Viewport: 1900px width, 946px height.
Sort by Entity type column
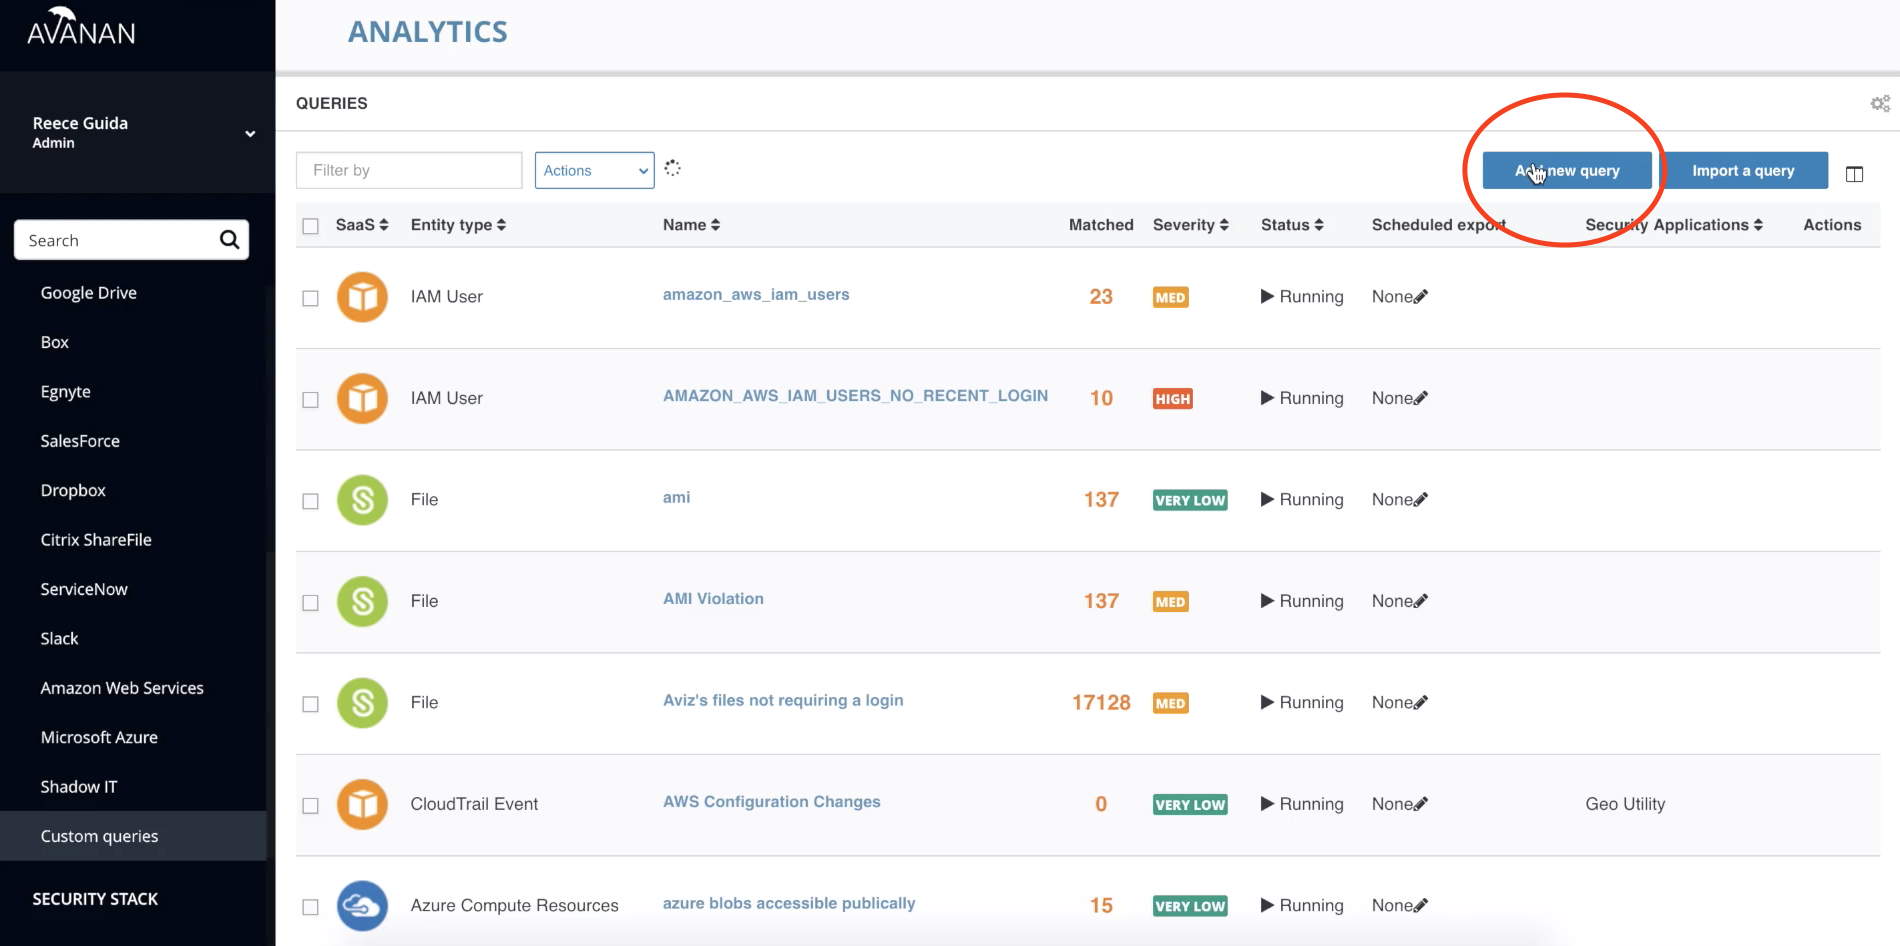click(458, 225)
